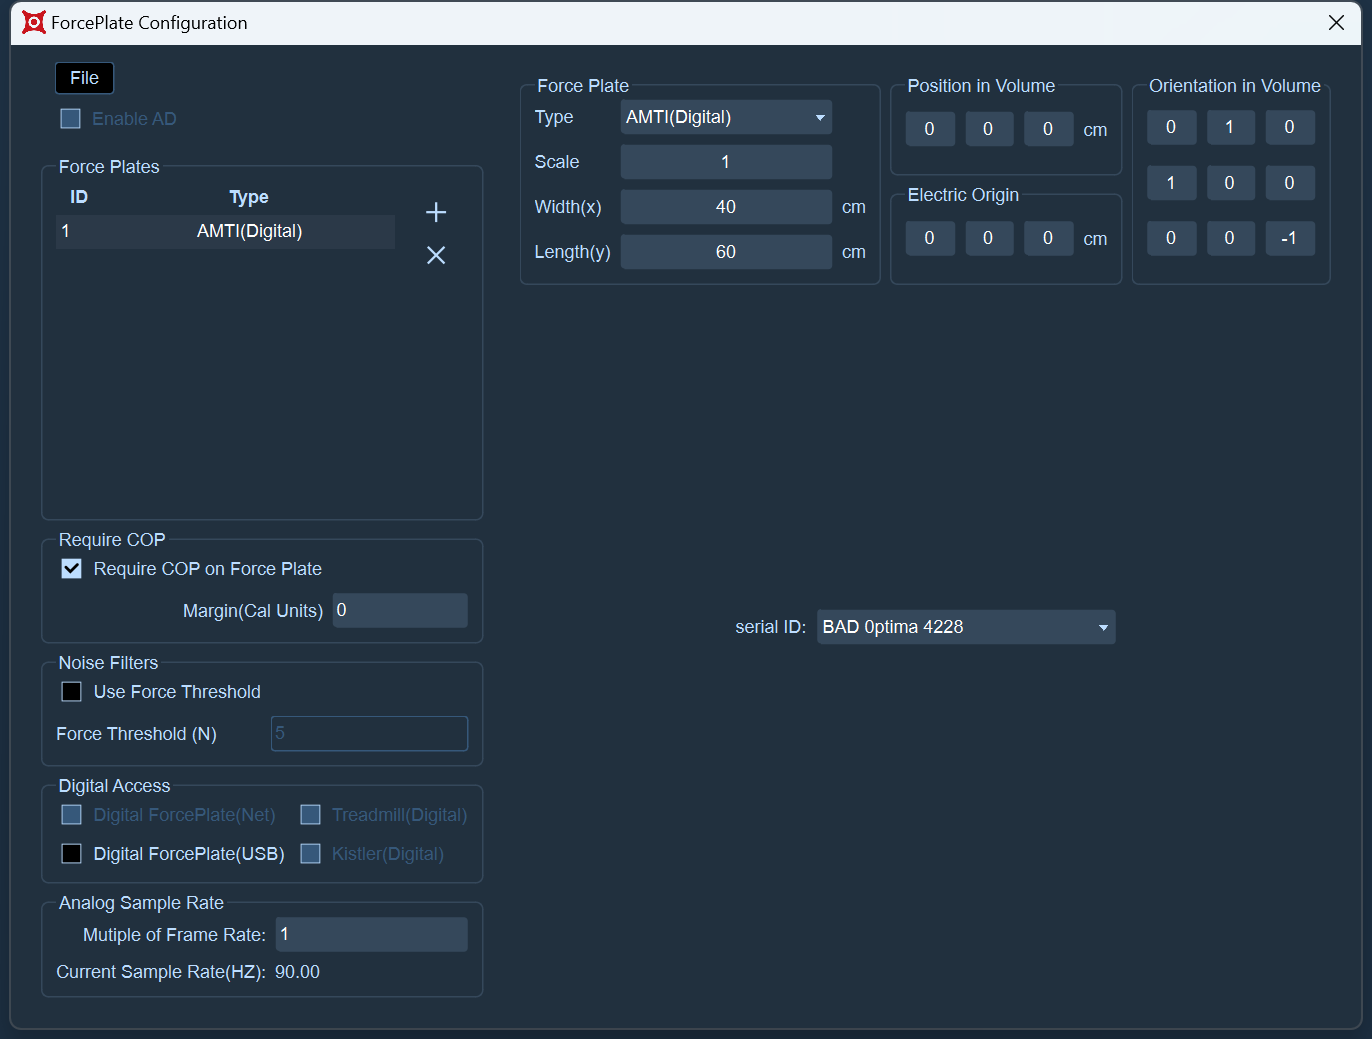Close the ForcePlate Configuration window

[1336, 22]
